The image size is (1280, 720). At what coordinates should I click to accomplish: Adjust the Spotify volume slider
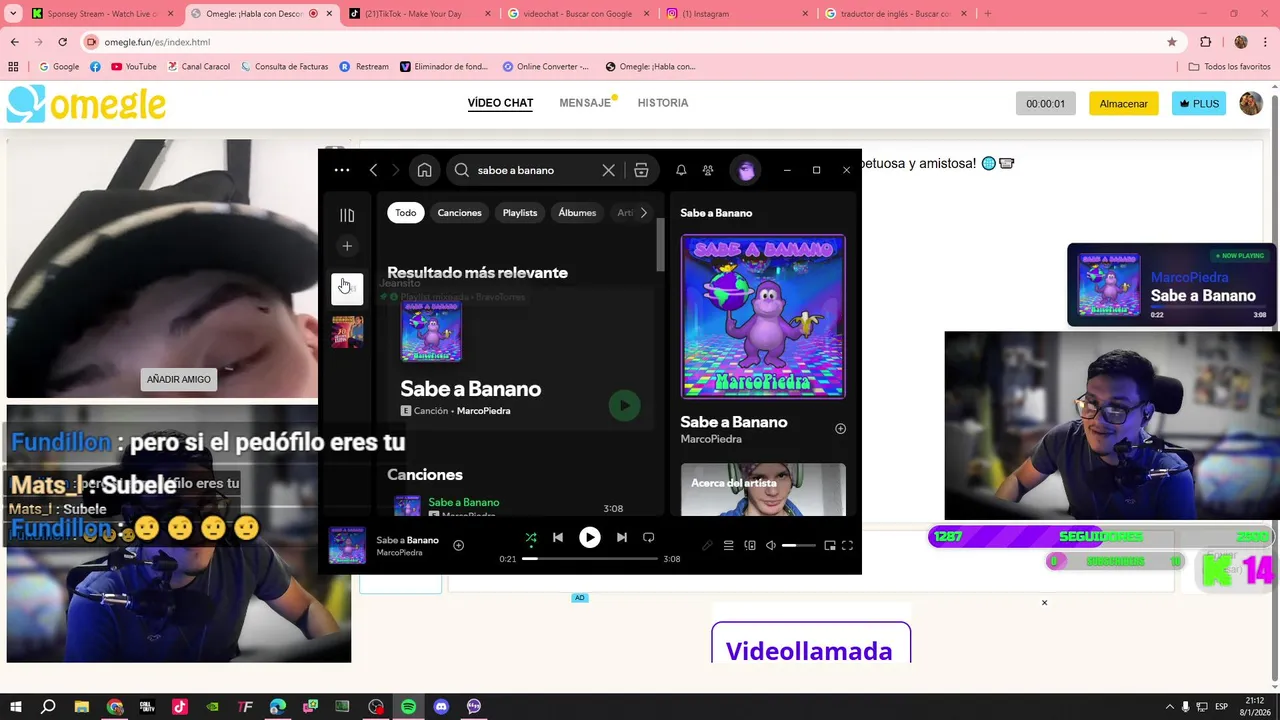(798, 545)
